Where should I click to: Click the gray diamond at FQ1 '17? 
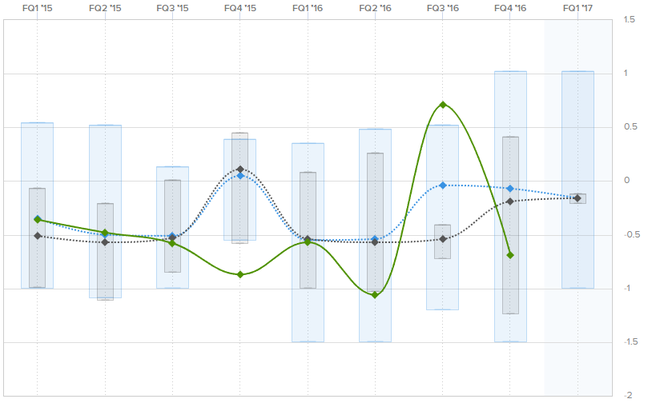pyautogui.click(x=578, y=198)
